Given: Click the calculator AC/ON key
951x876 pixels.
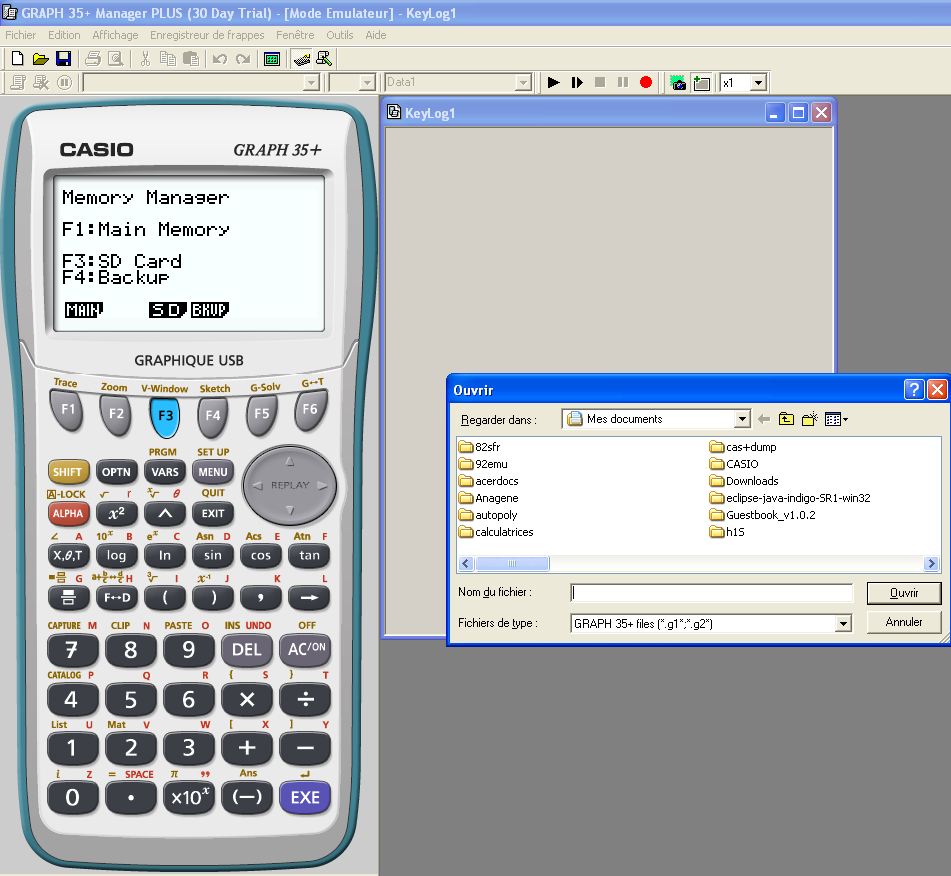Looking at the screenshot, I should [x=305, y=650].
